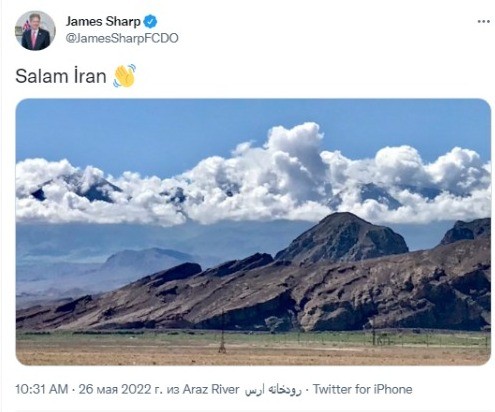
Task: Open James Sharp's profile avatar
Action: tap(35, 30)
